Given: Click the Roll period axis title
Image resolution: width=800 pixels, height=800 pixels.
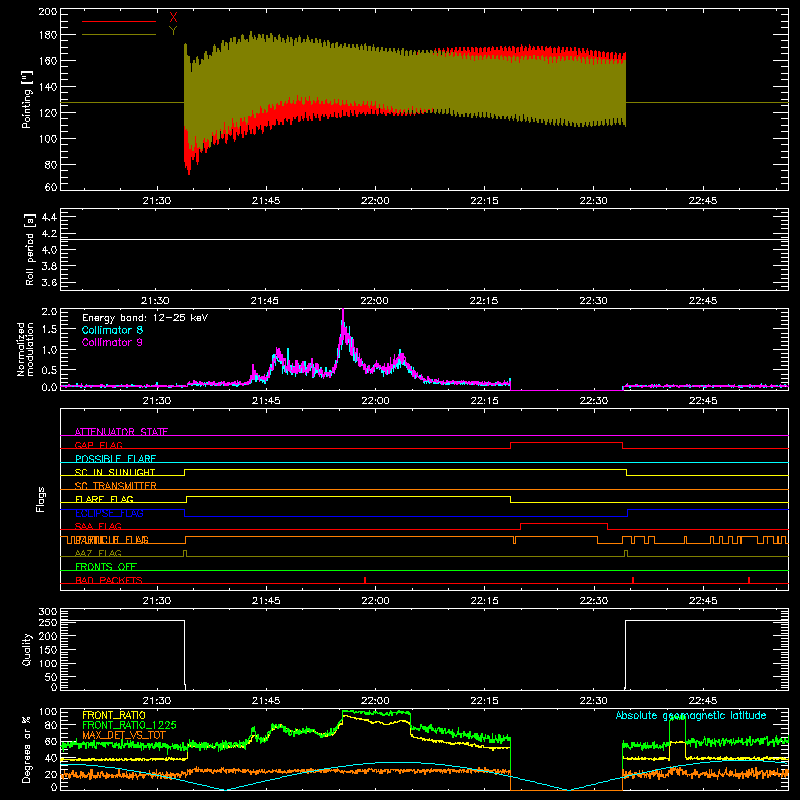Looking at the screenshot, I should coord(30,249).
